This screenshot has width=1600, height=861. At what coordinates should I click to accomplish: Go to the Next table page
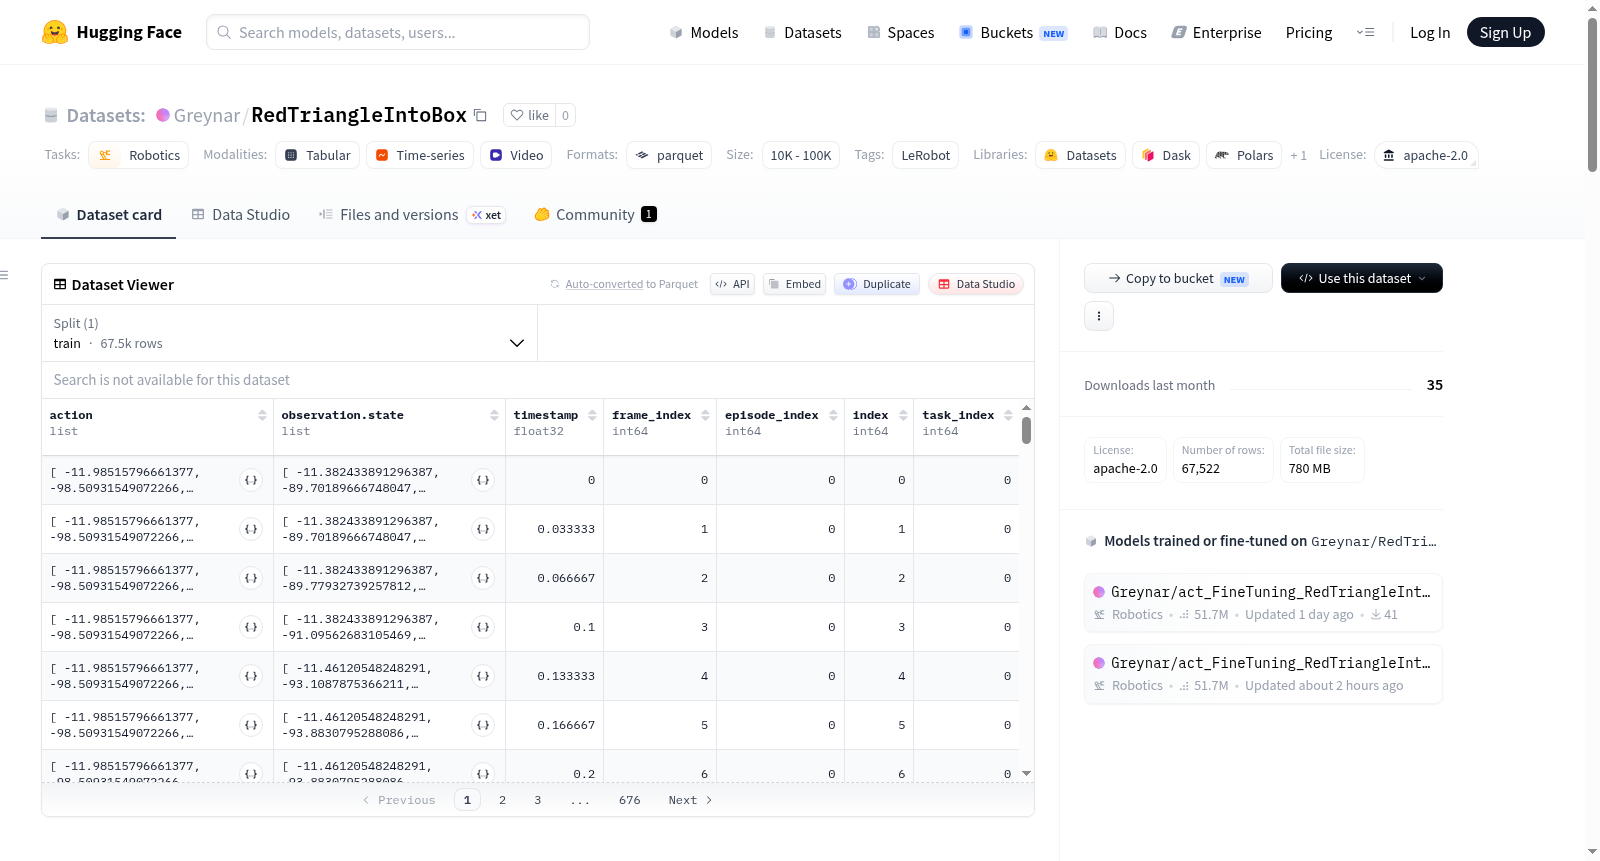pyautogui.click(x=690, y=800)
